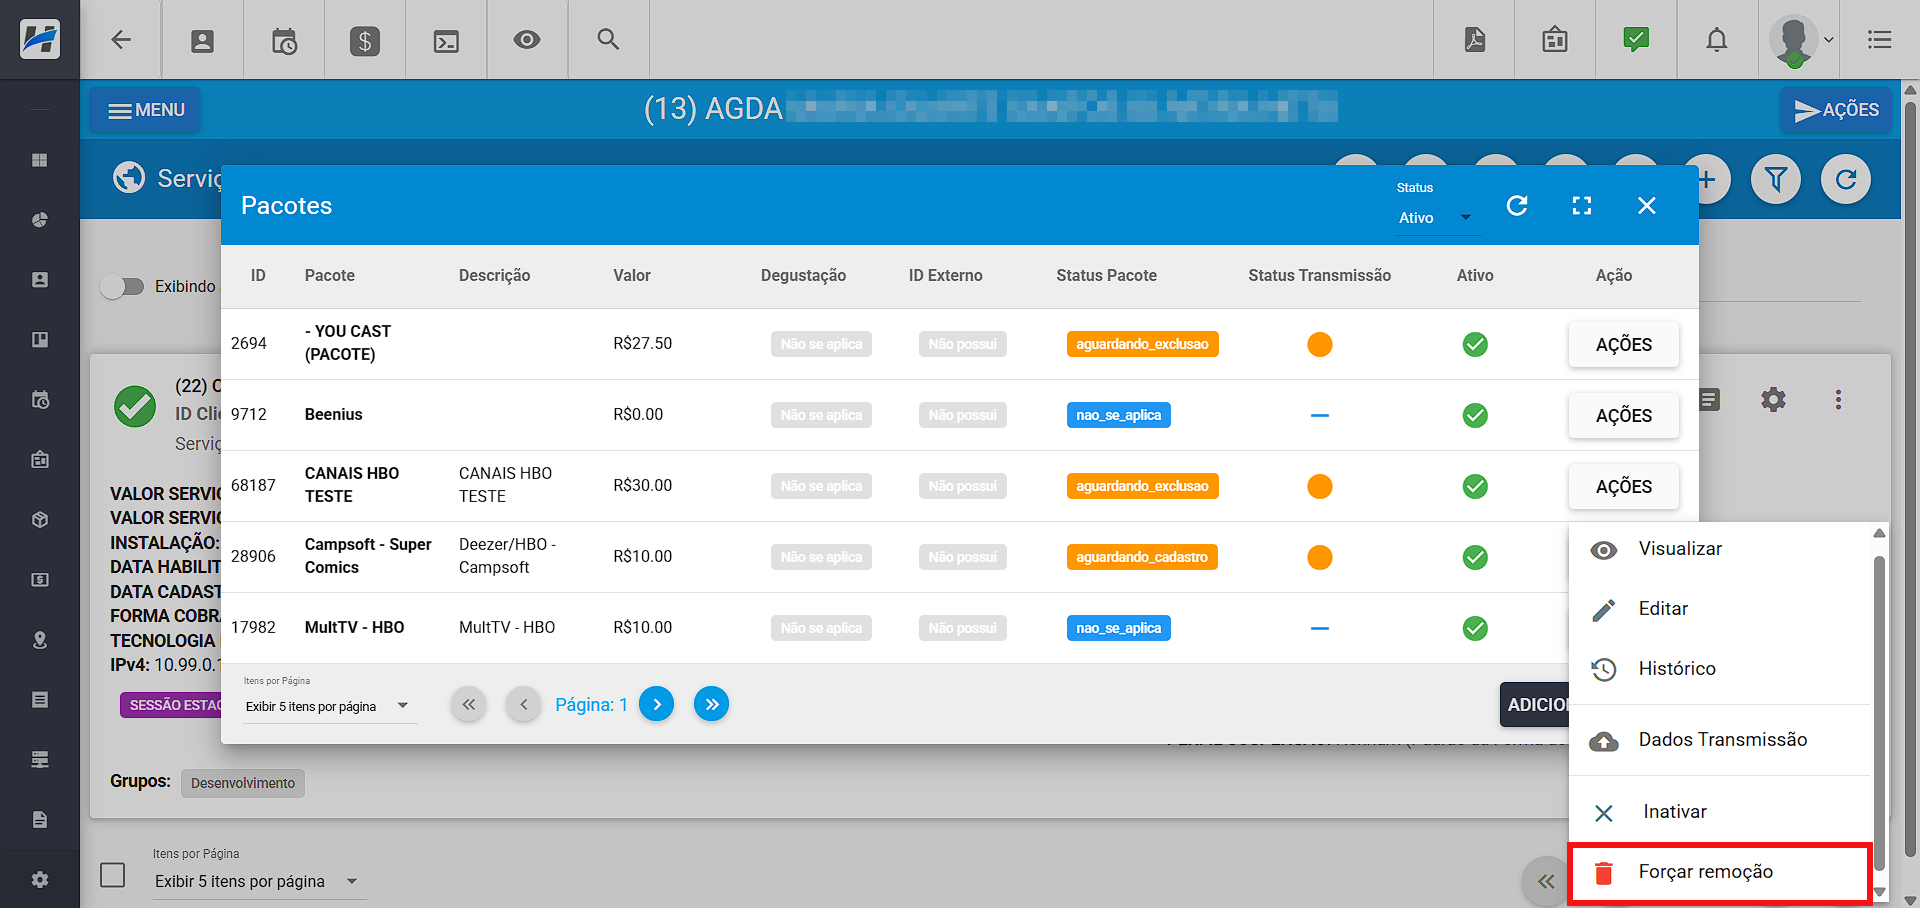Click the Desenvolvimento group chip

tap(243, 783)
